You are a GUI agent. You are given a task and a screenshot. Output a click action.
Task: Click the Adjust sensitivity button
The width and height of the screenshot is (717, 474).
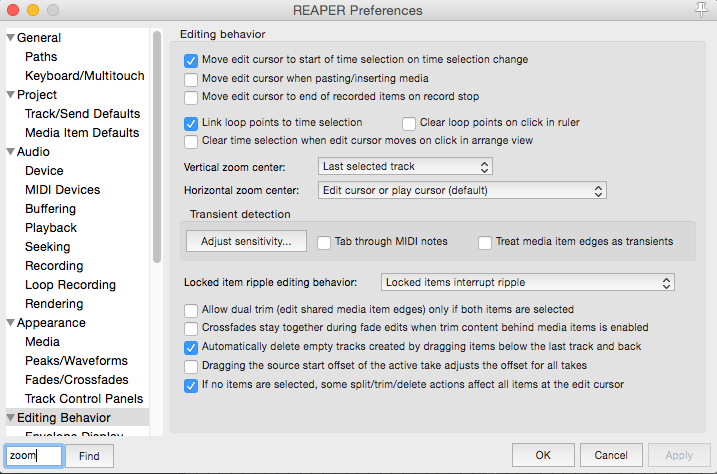tap(246, 241)
